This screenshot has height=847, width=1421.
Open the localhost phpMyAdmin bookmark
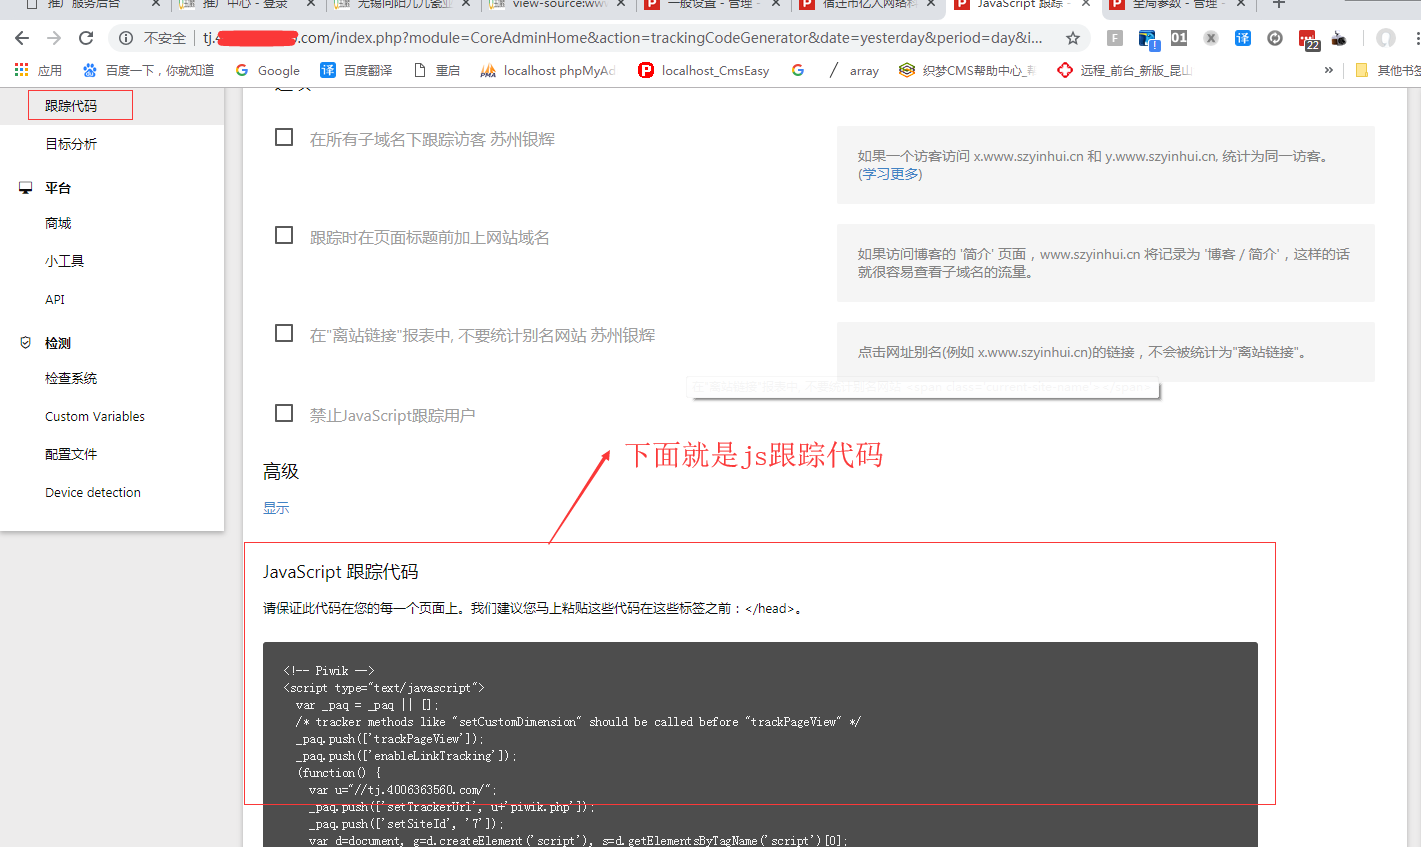pyautogui.click(x=548, y=70)
